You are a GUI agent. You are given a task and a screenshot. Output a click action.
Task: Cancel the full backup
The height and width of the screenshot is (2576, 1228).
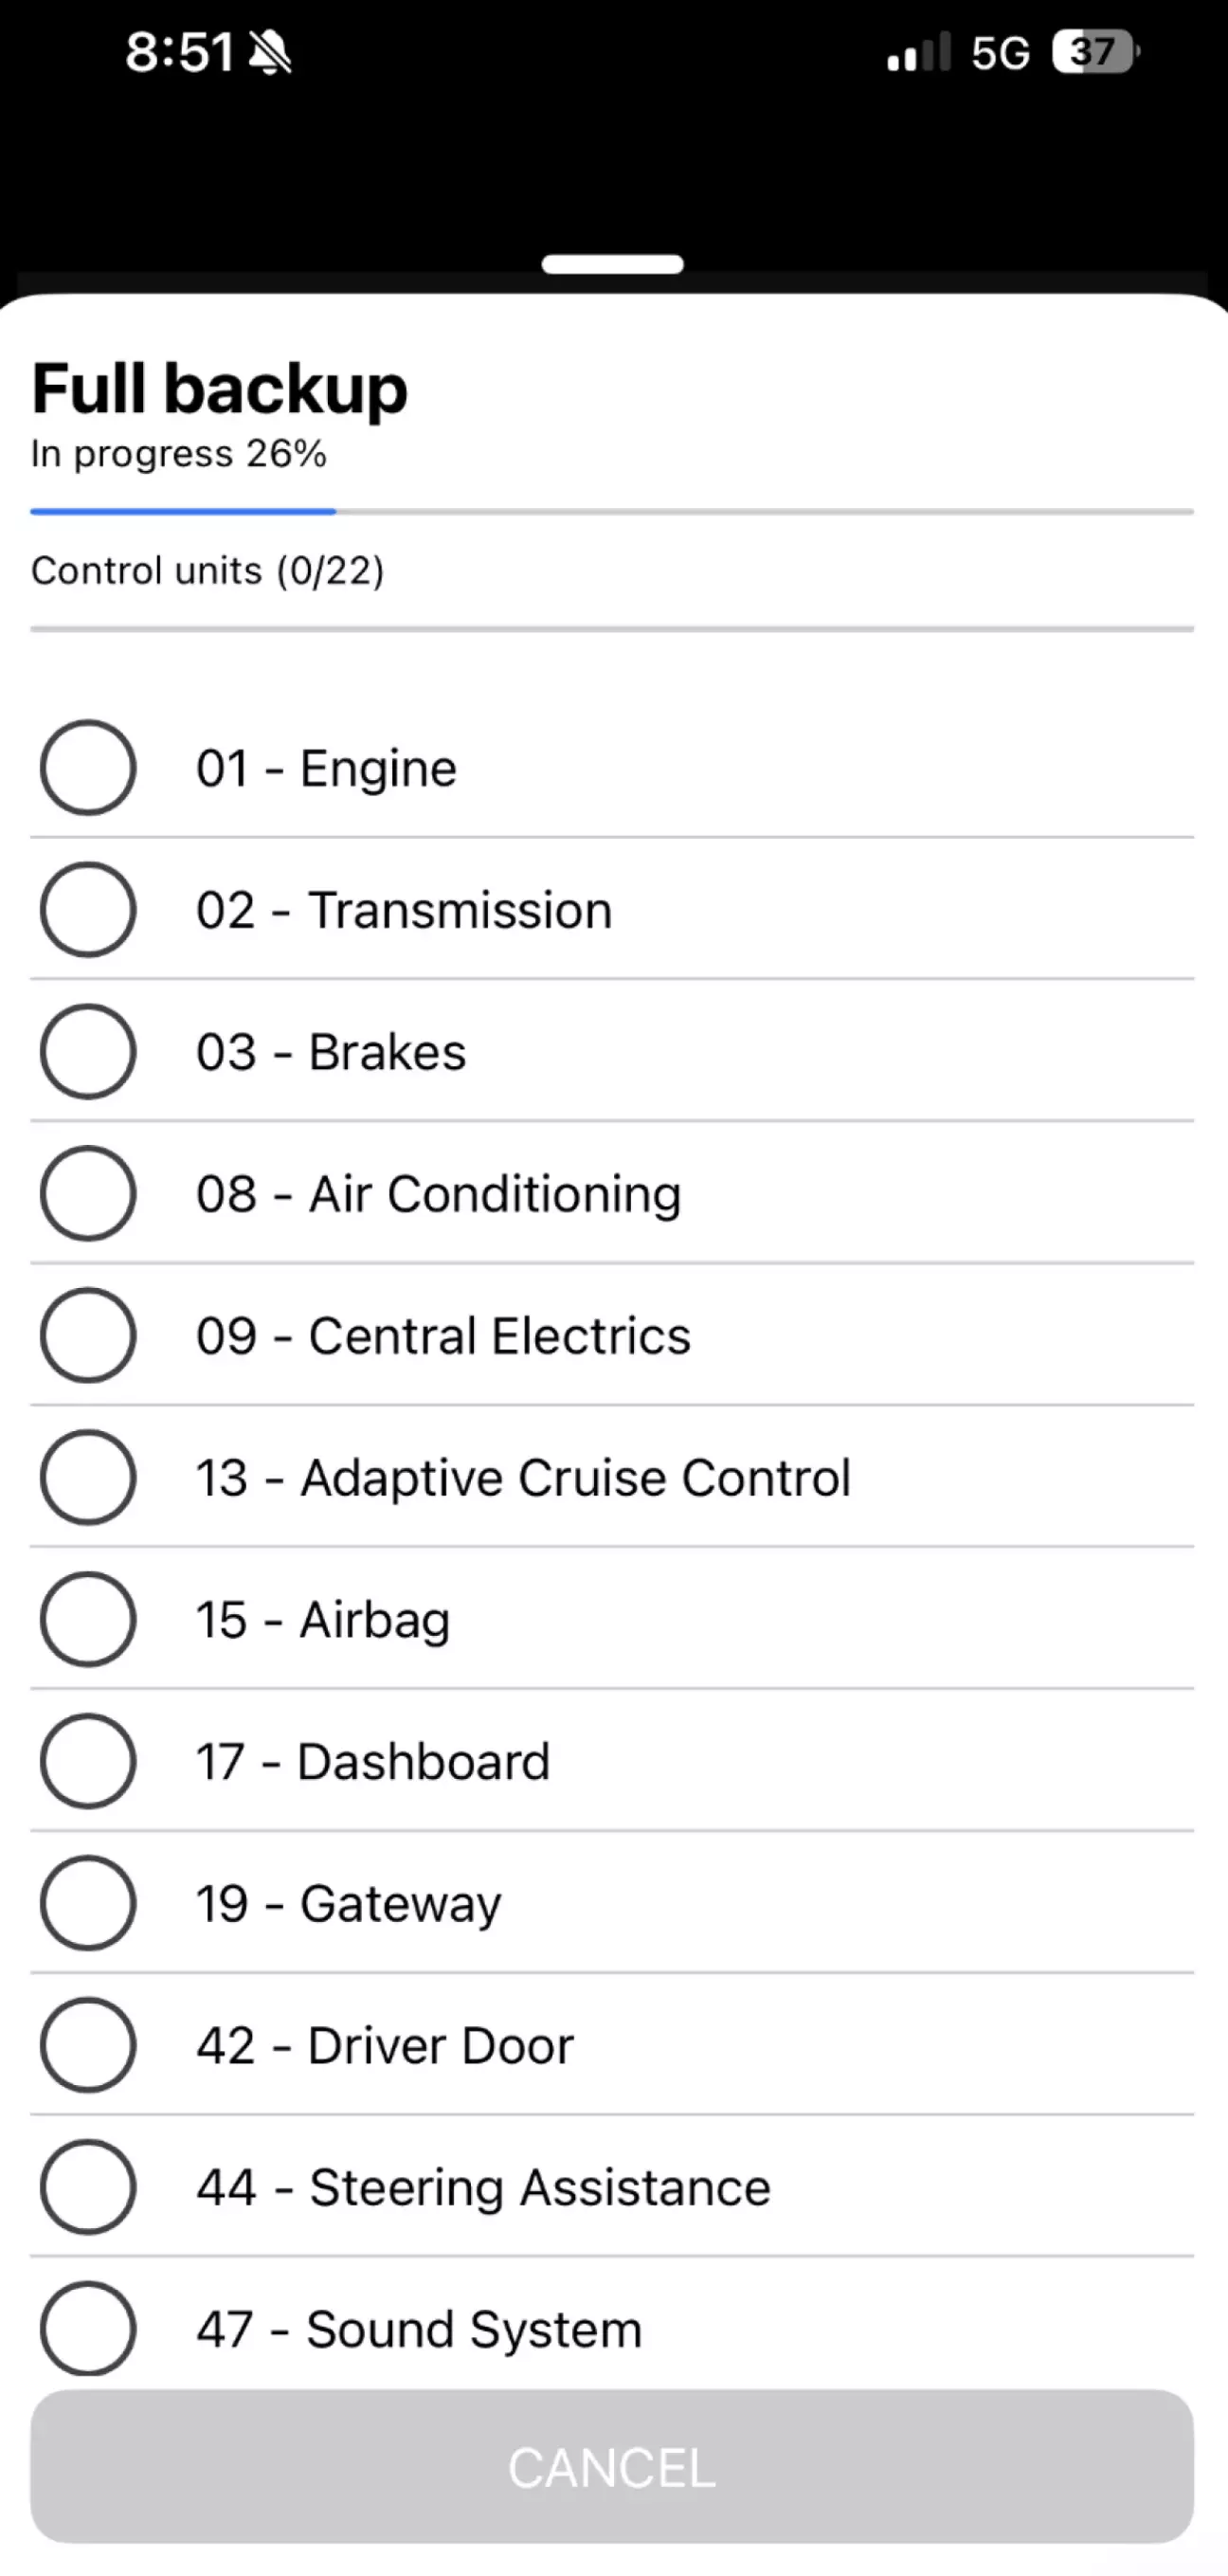pos(612,2468)
